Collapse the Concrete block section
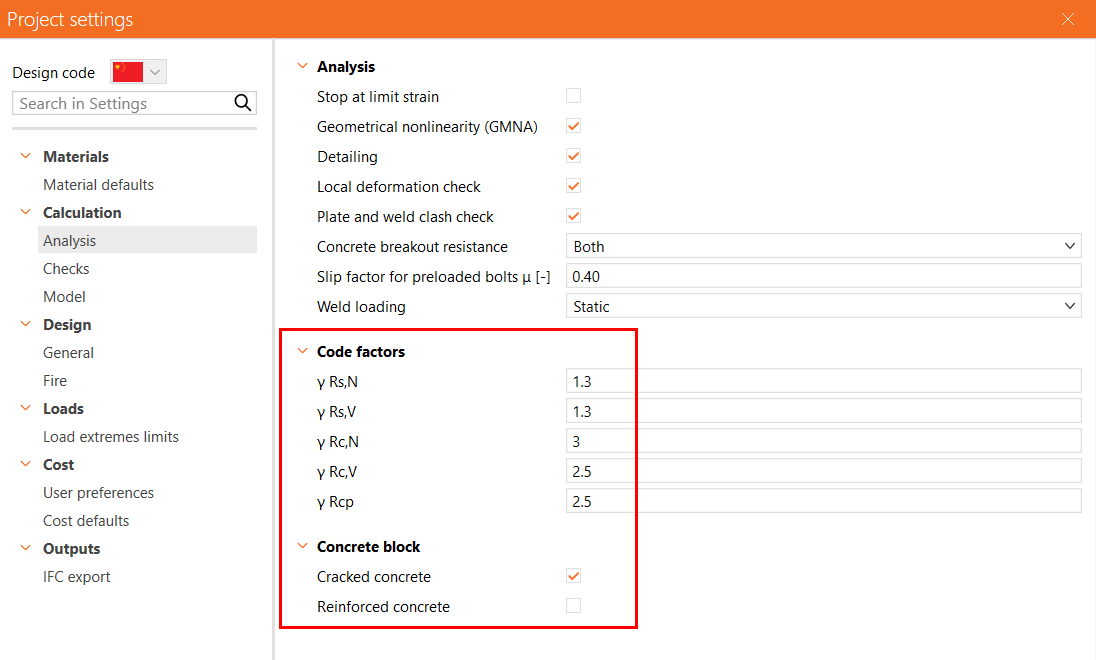 [x=302, y=547]
